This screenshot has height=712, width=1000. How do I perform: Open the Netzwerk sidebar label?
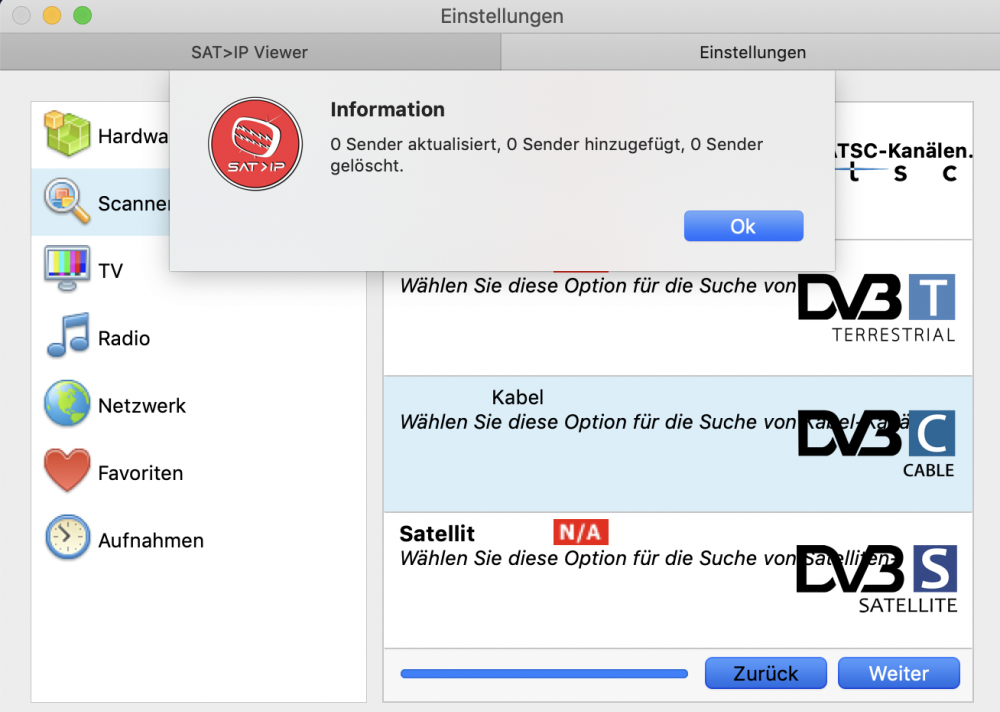[x=142, y=406]
